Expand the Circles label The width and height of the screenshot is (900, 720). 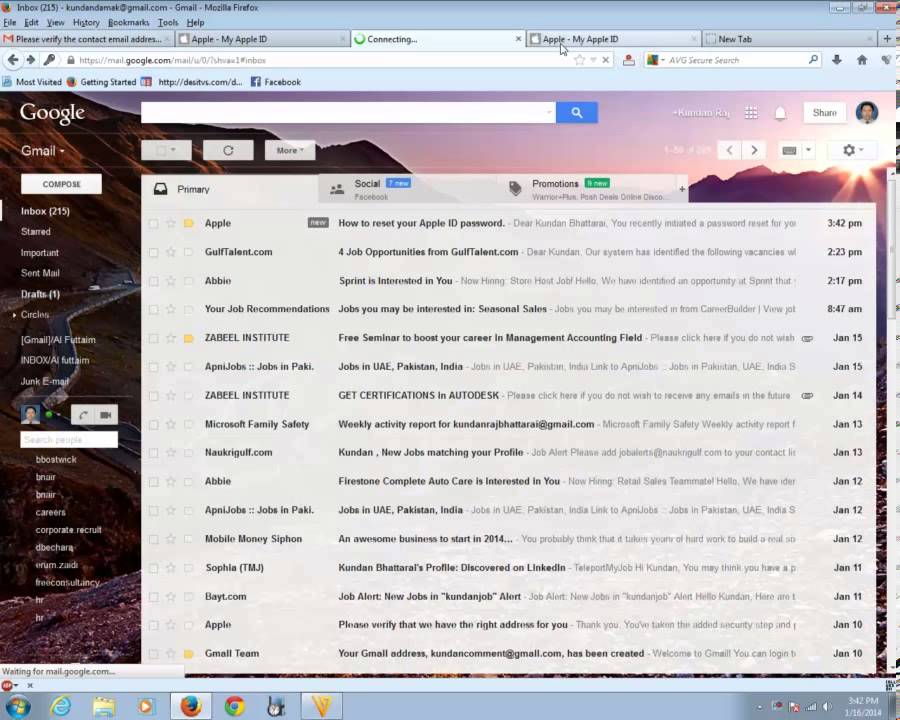coord(14,315)
